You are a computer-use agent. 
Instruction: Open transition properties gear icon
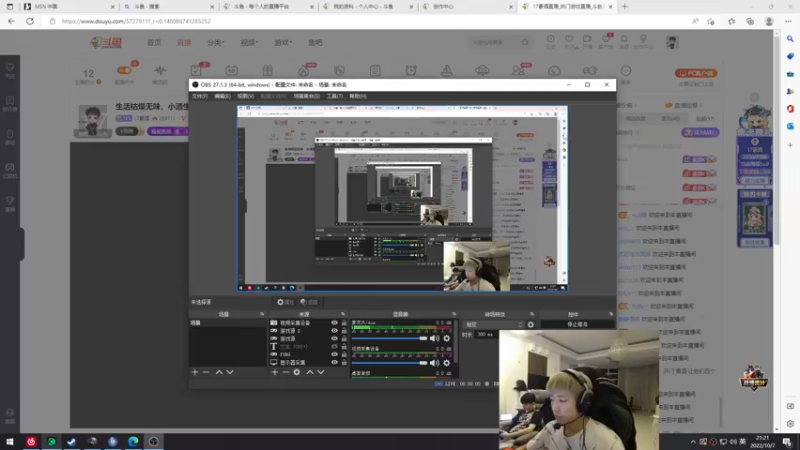click(x=531, y=324)
